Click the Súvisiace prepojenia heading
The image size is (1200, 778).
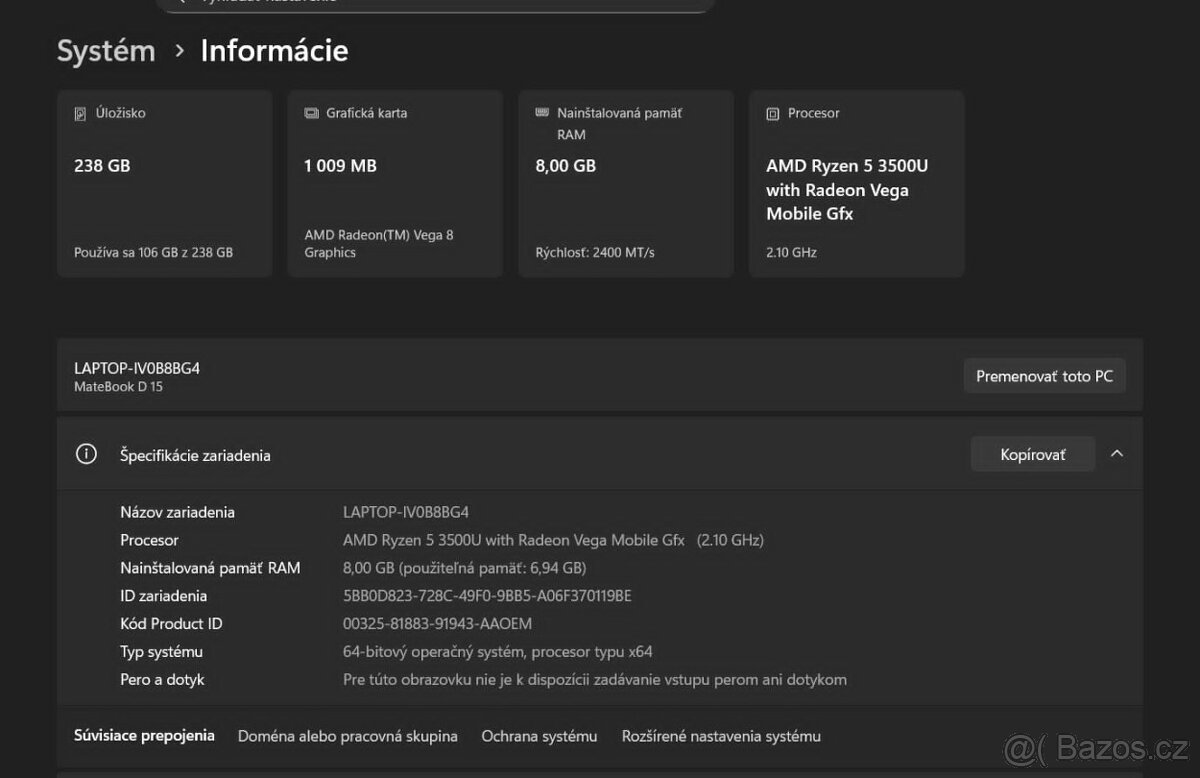[143, 735]
